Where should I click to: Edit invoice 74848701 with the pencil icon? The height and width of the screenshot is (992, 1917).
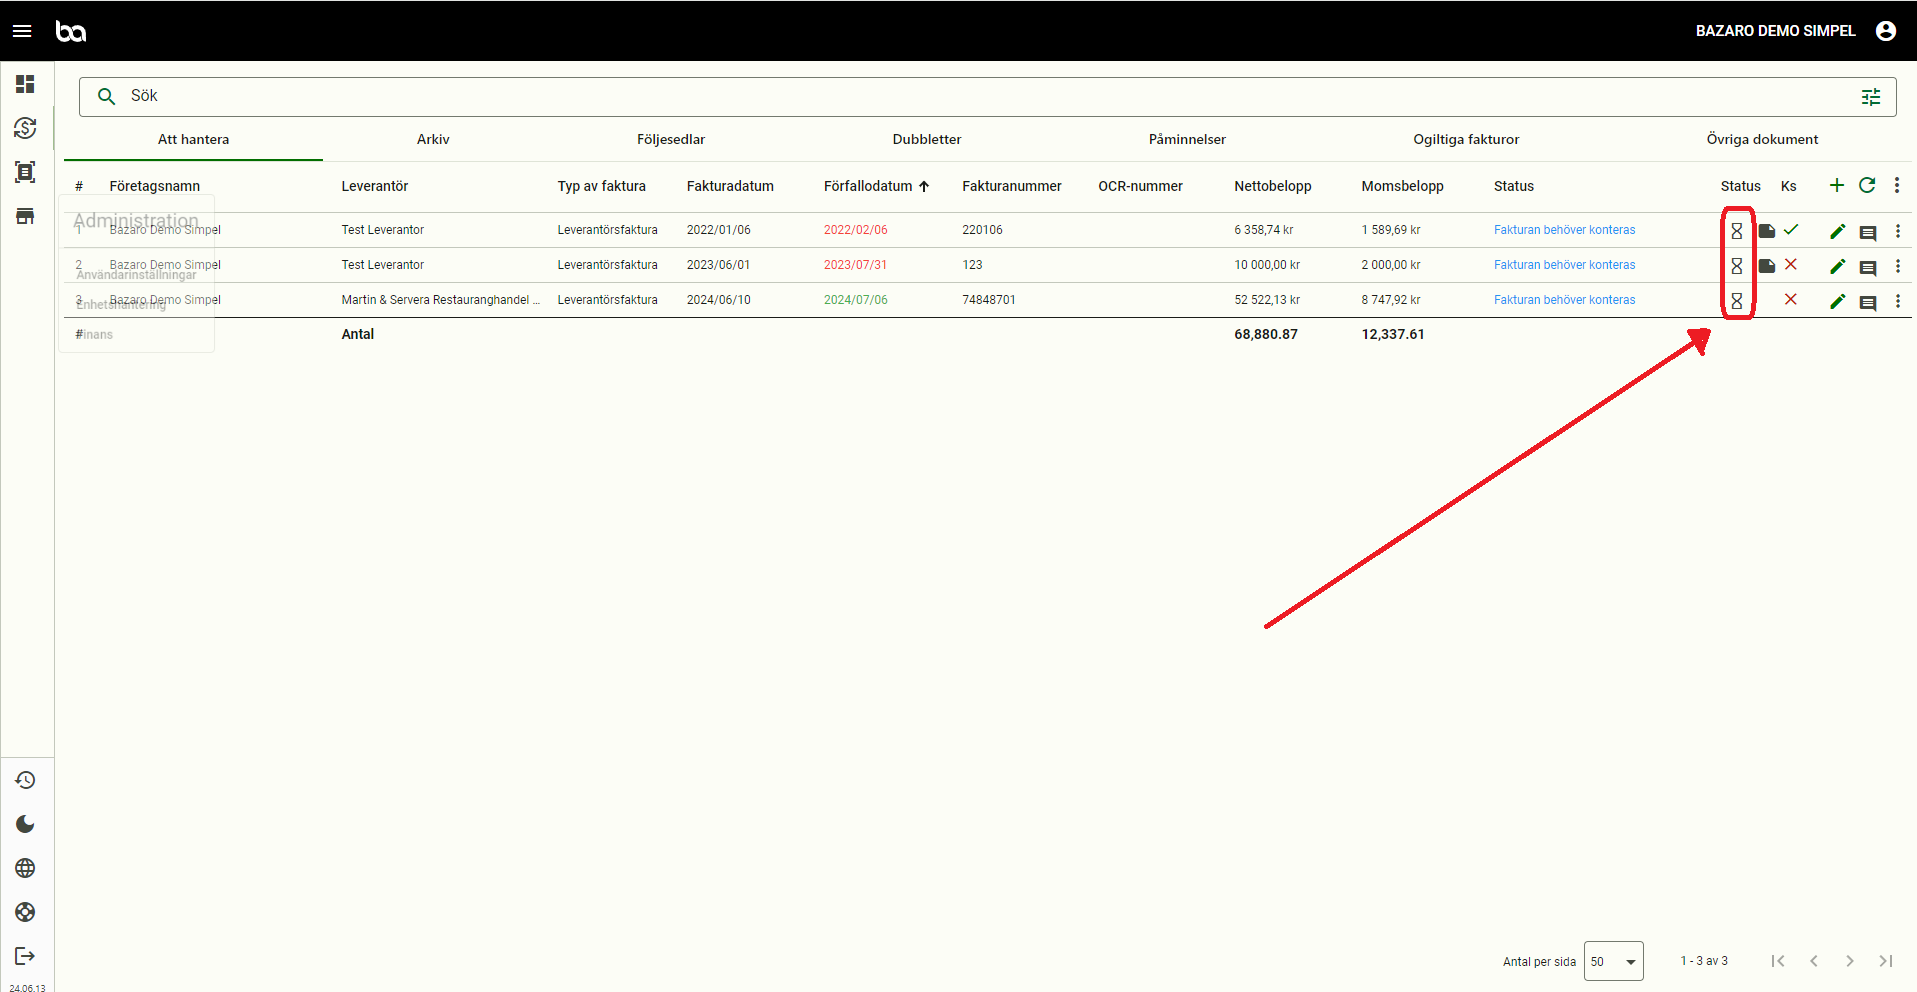point(1838,302)
